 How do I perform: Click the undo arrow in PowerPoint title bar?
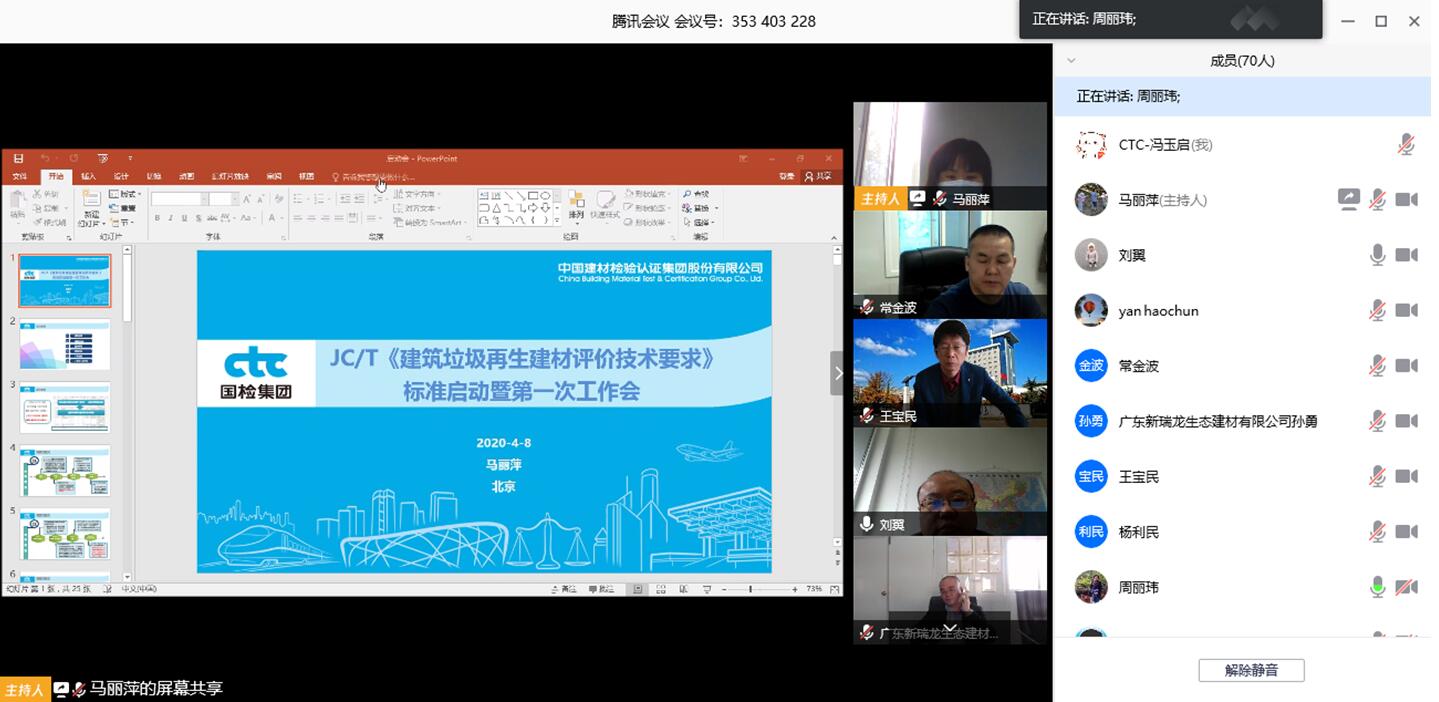click(x=45, y=158)
